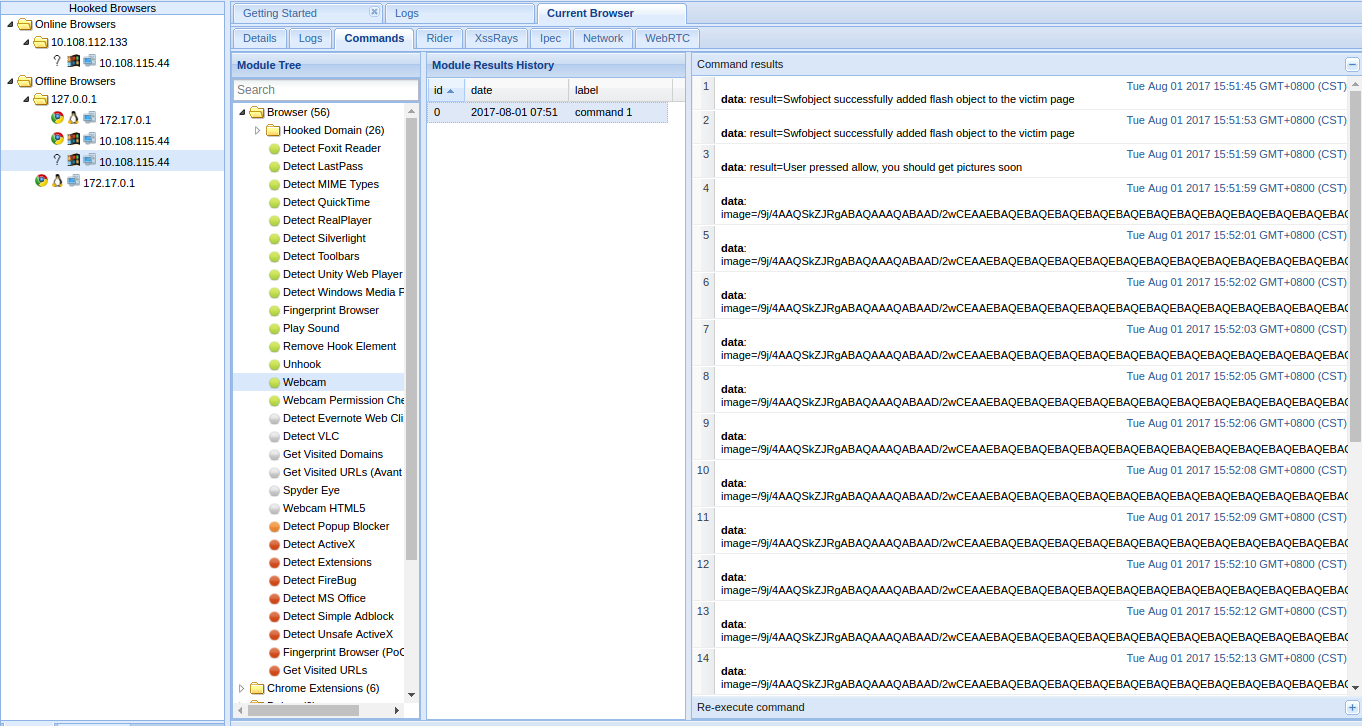Expand the Re-execute command panel
The height and width of the screenshot is (726, 1362).
tap(1352, 707)
